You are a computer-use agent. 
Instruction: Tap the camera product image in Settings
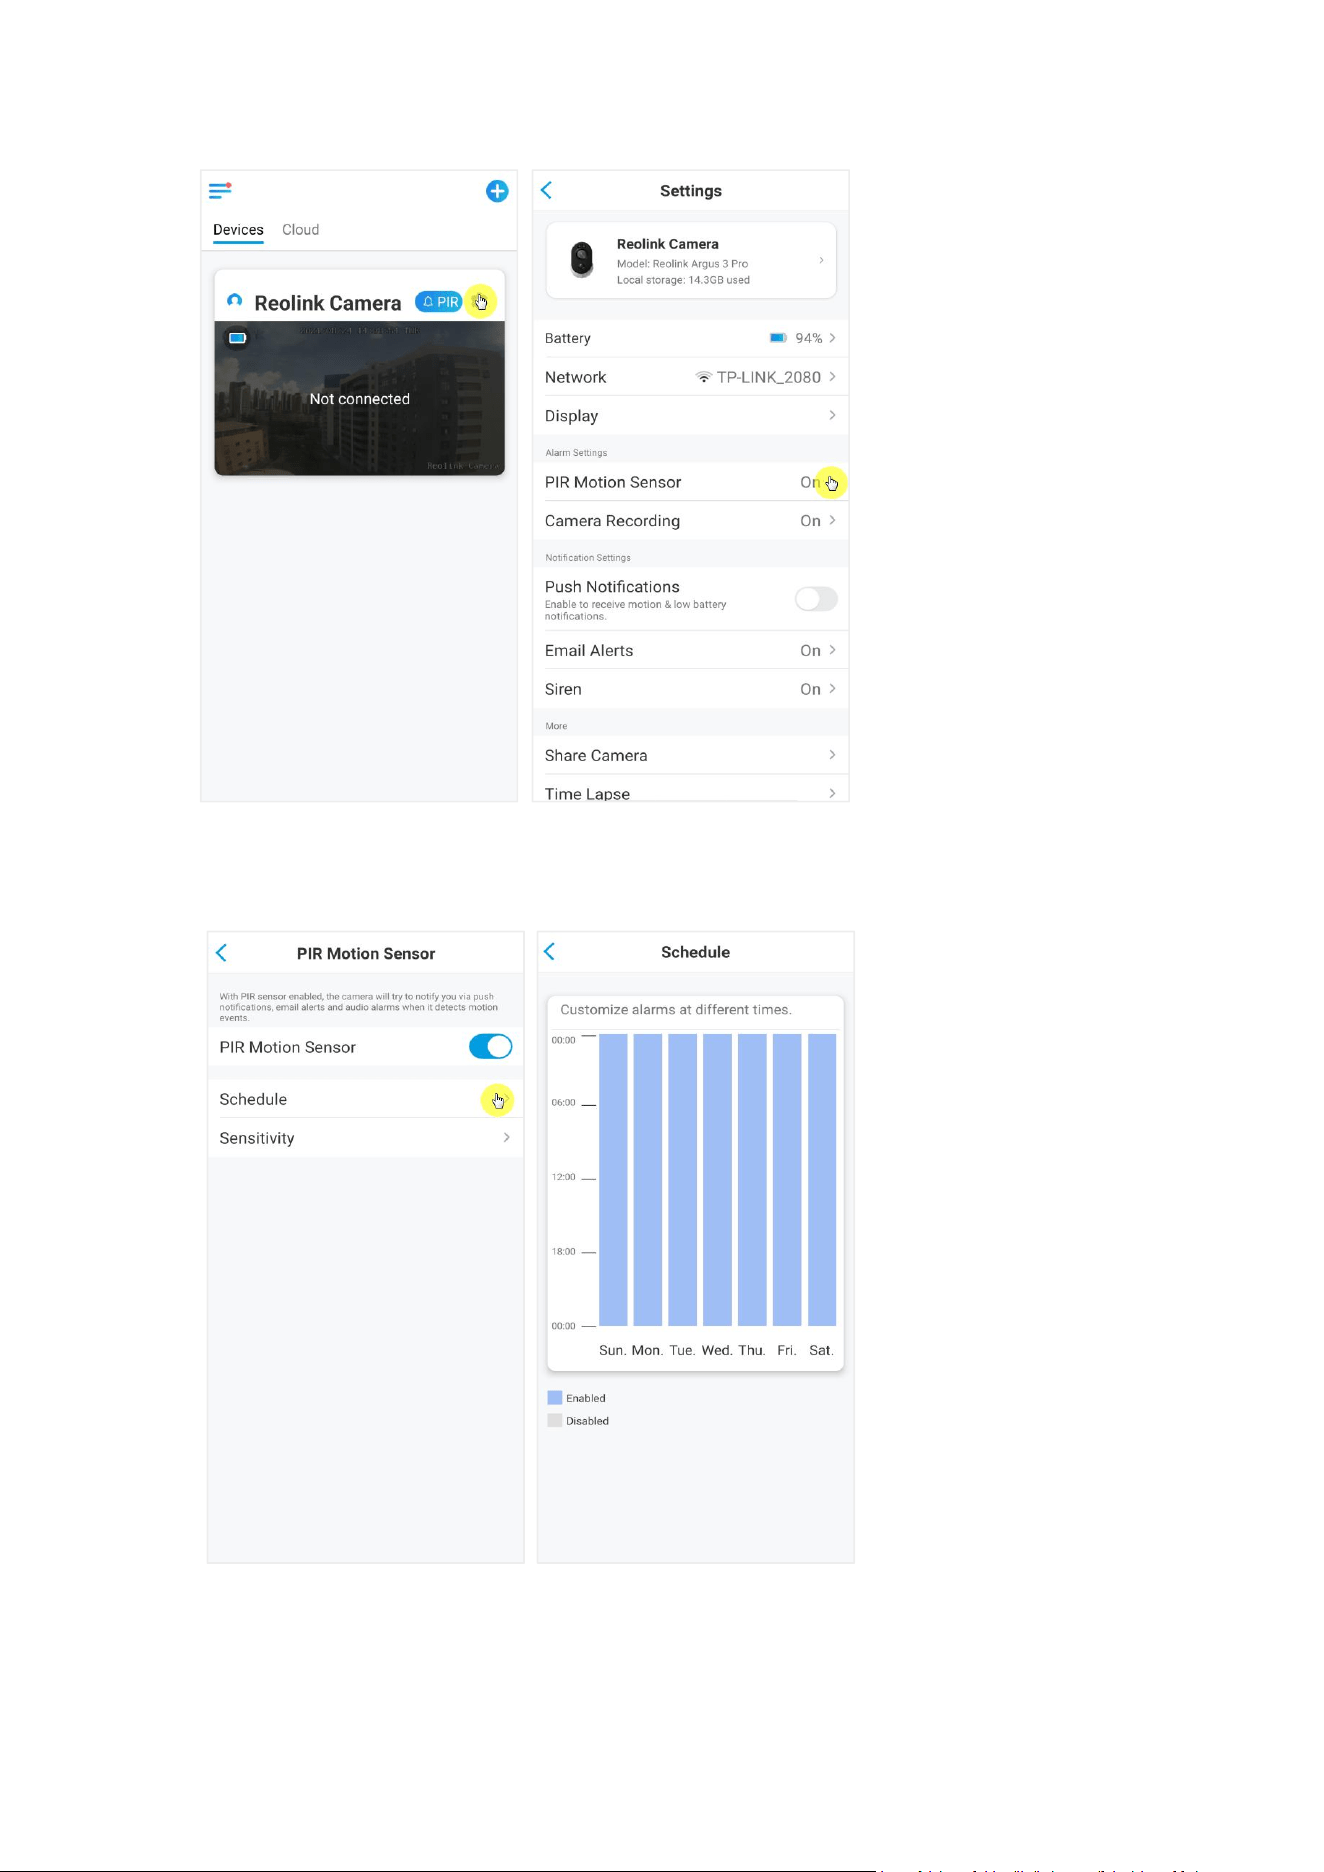581,259
